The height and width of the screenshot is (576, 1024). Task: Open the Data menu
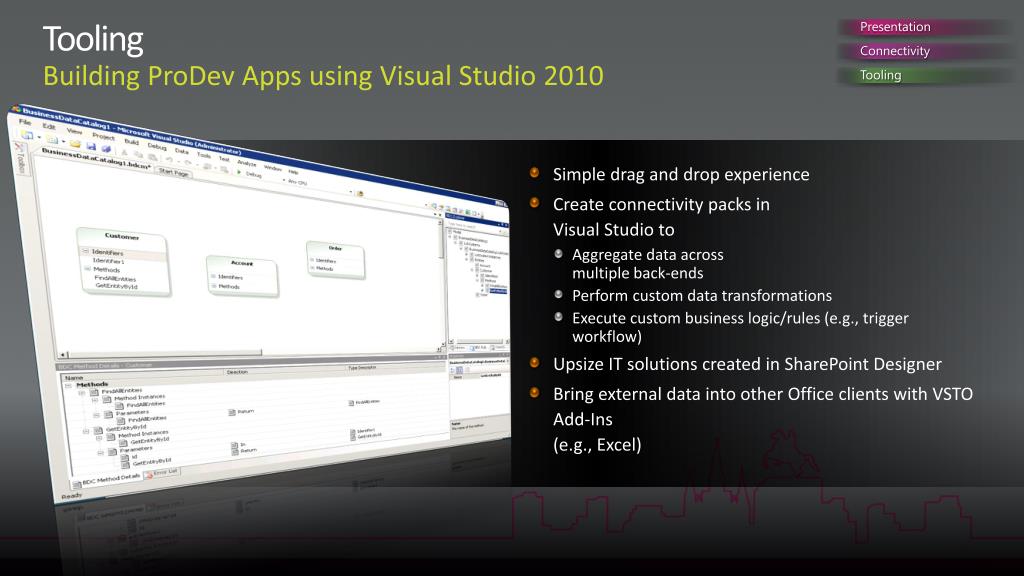point(182,152)
